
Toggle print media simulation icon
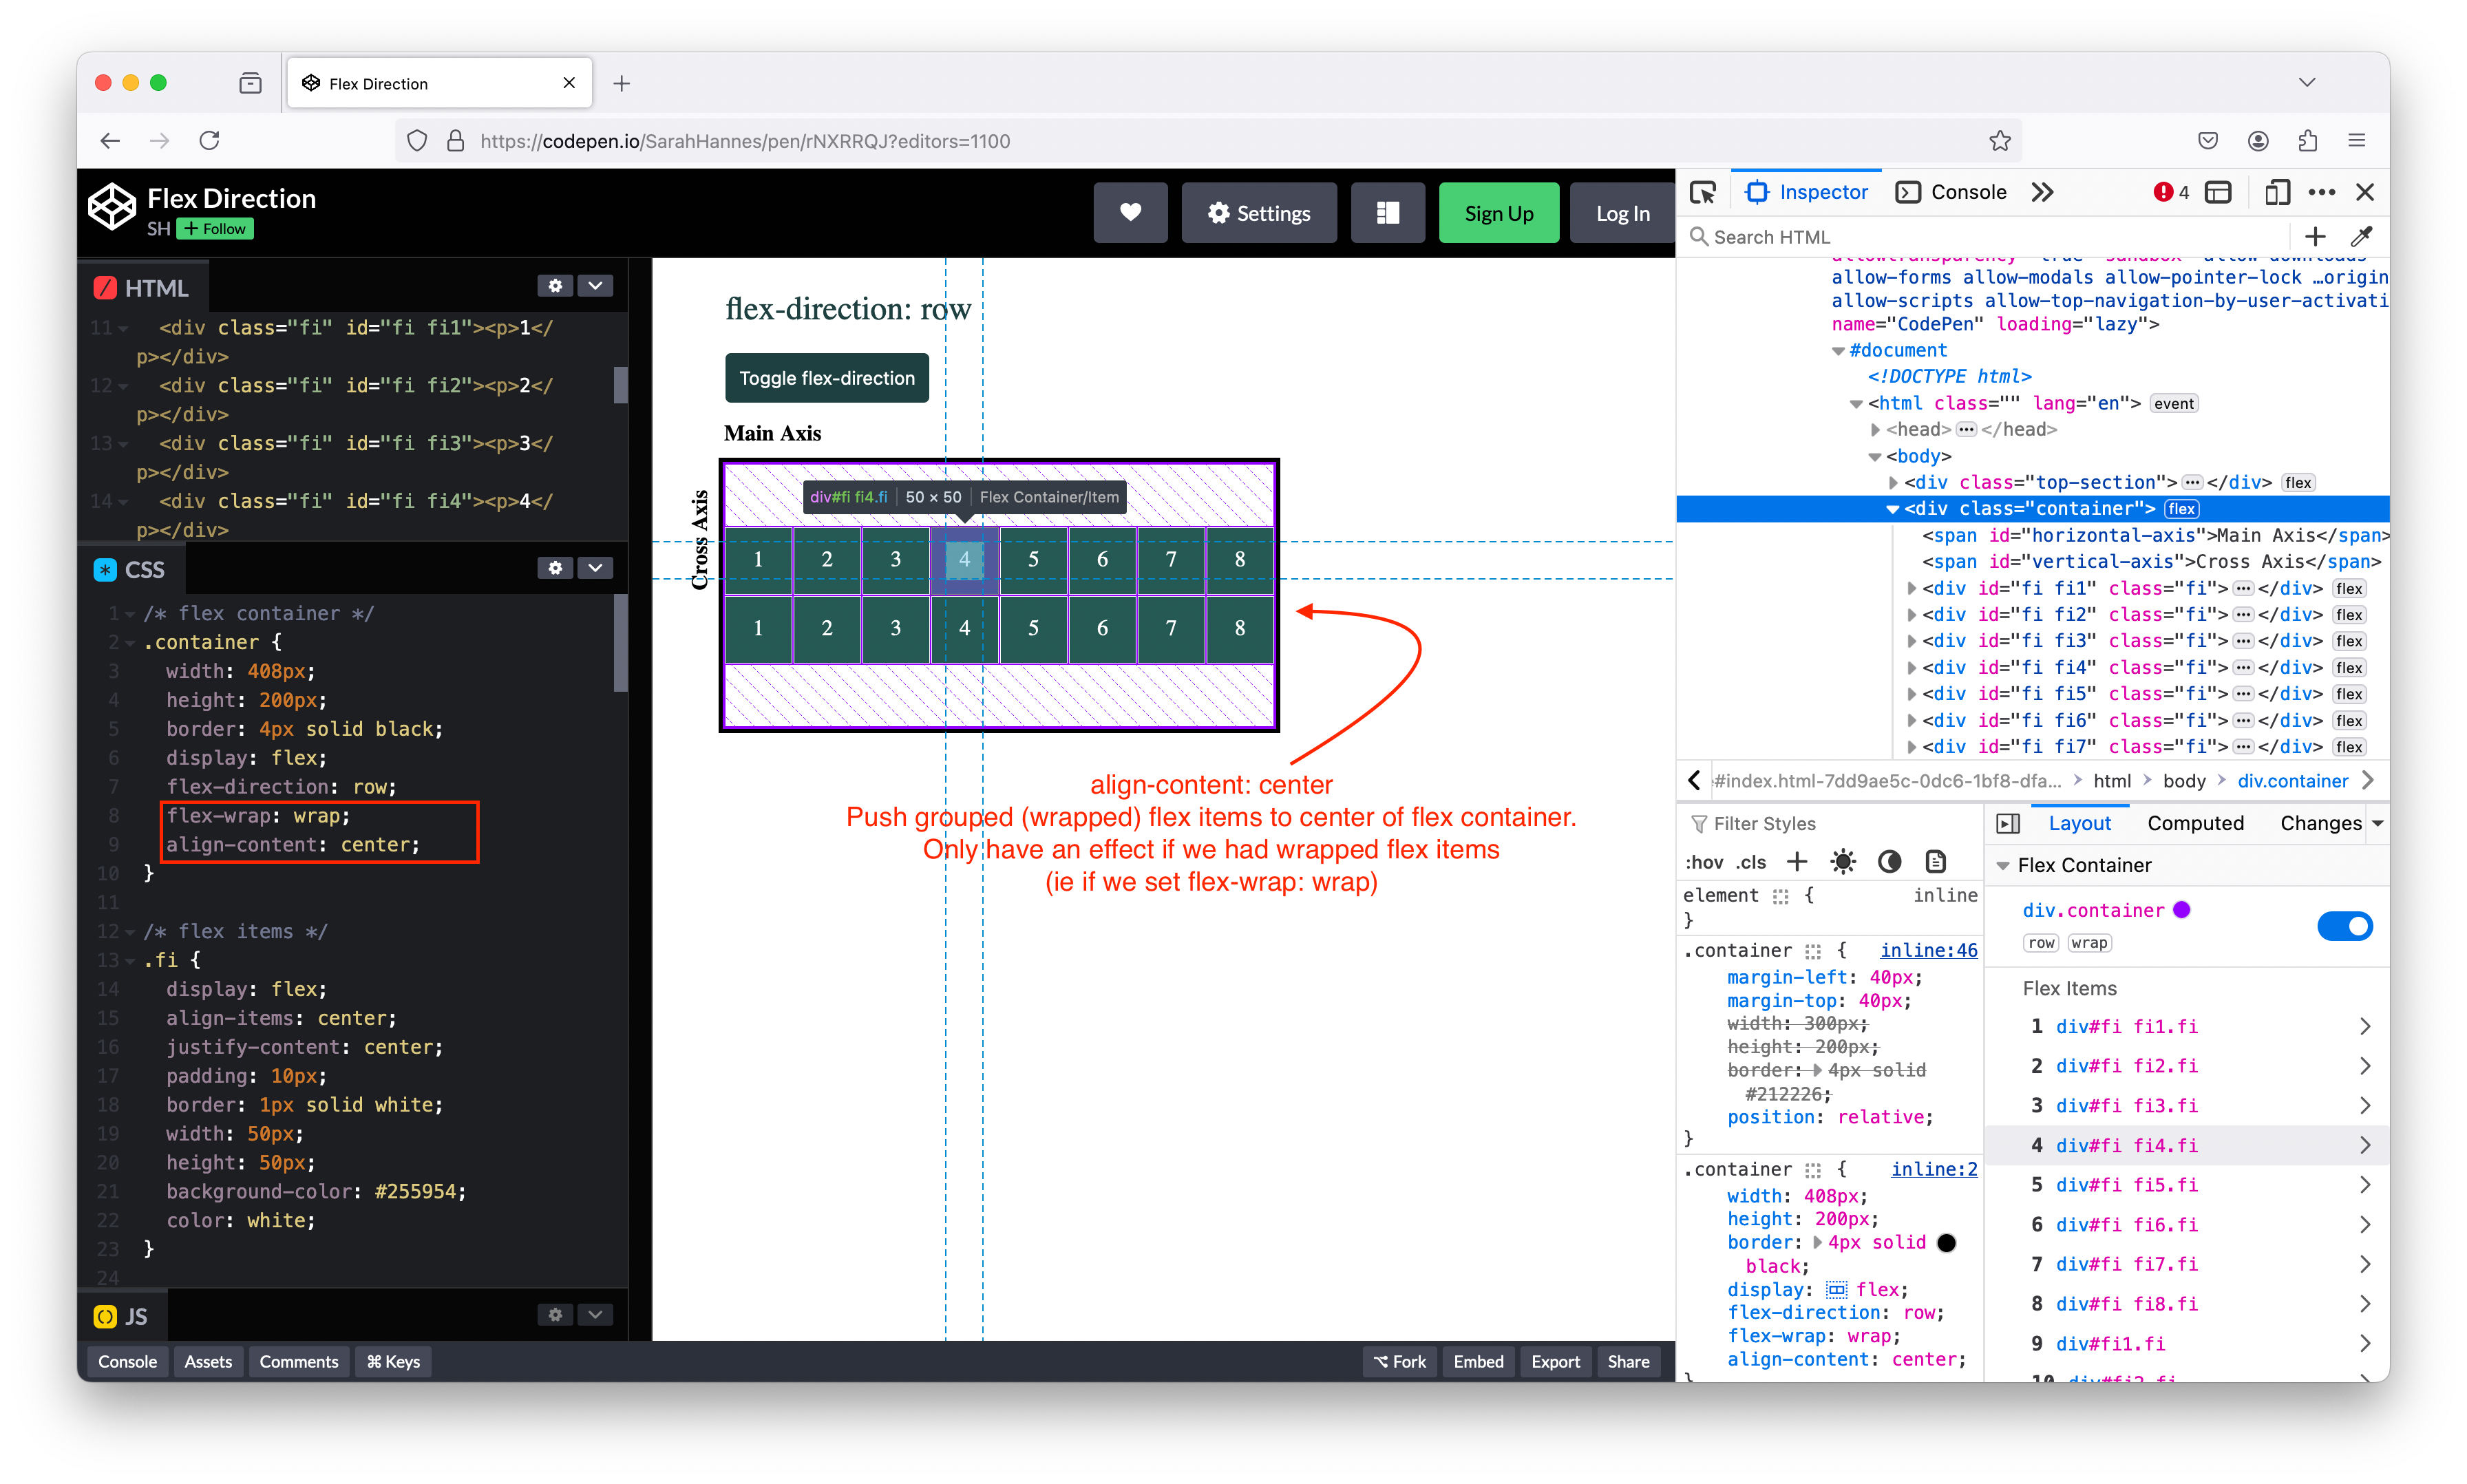point(1935,862)
